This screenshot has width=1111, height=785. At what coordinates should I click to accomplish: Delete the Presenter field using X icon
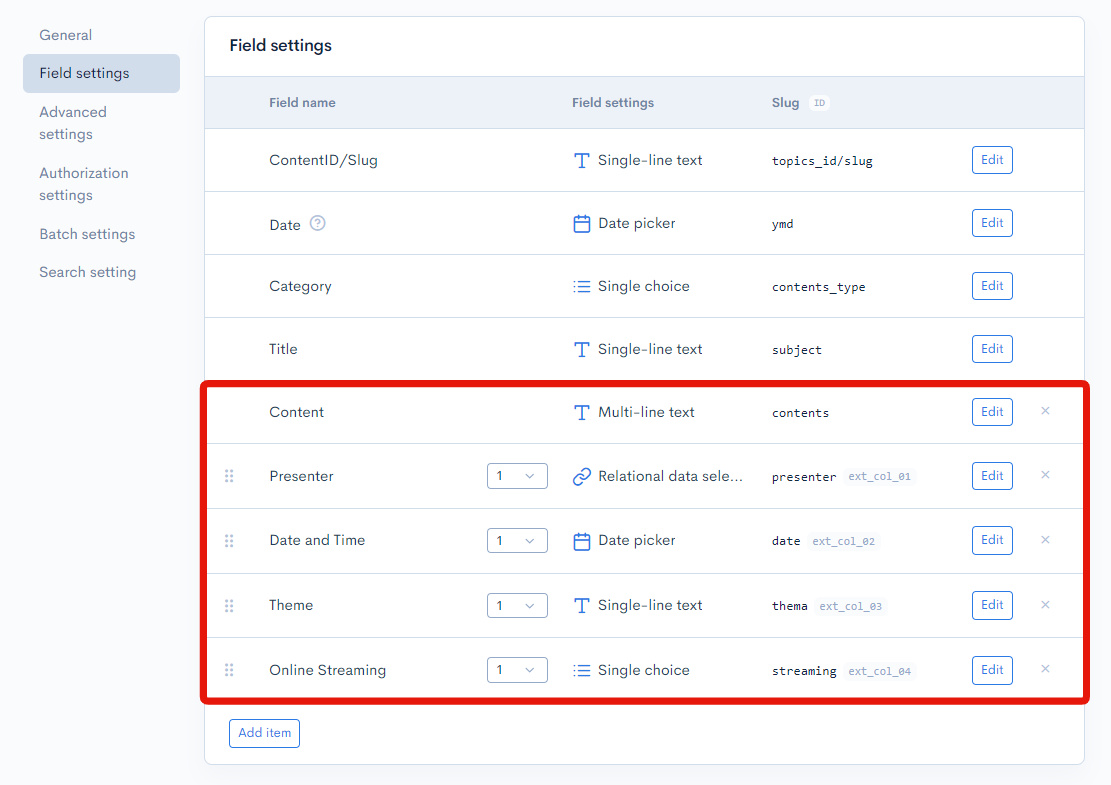tap(1045, 475)
